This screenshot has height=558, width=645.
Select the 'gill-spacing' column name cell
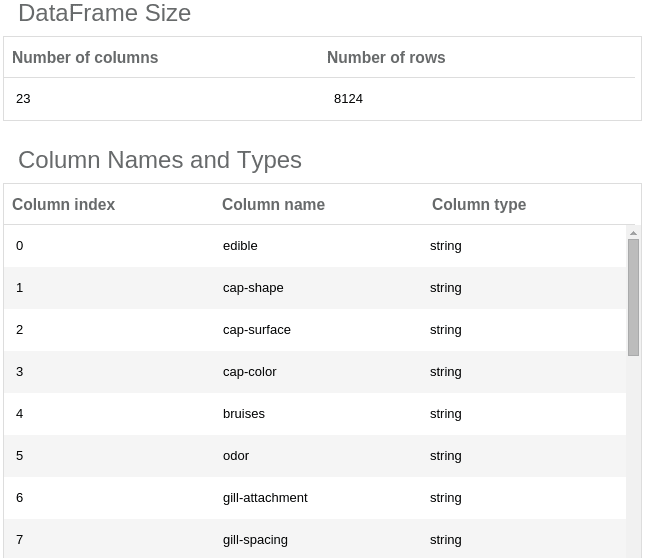tap(255, 539)
